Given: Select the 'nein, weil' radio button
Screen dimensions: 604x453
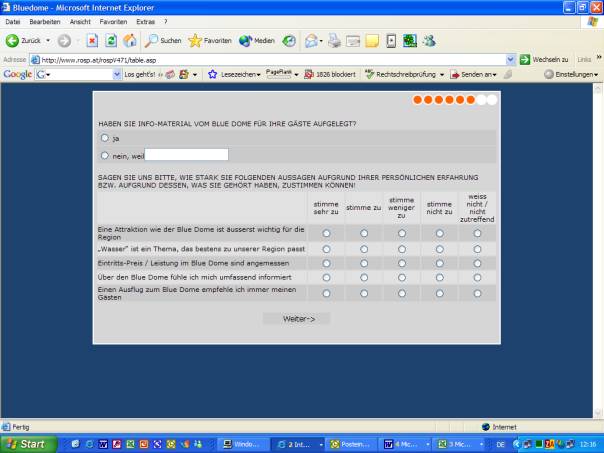Looking at the screenshot, I should tap(104, 156).
